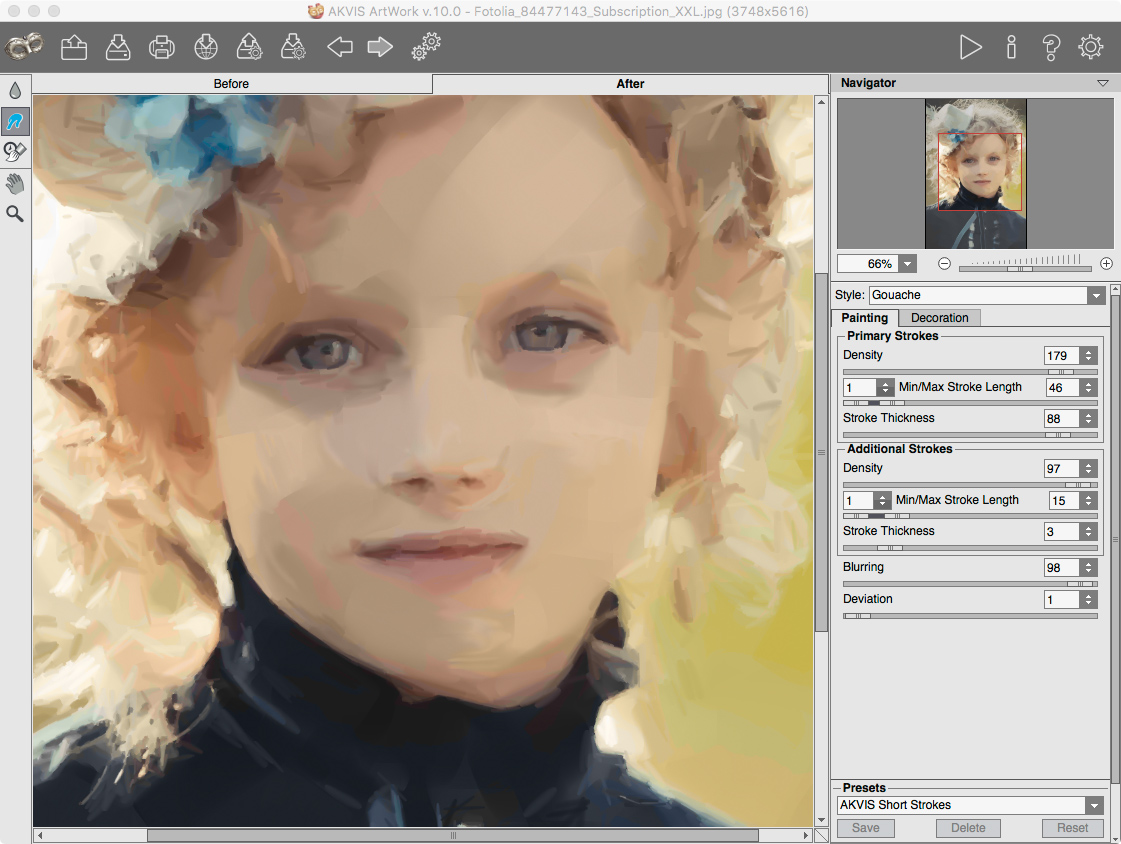Select the Zoom magnifier tool
The height and width of the screenshot is (844, 1121).
(15, 214)
